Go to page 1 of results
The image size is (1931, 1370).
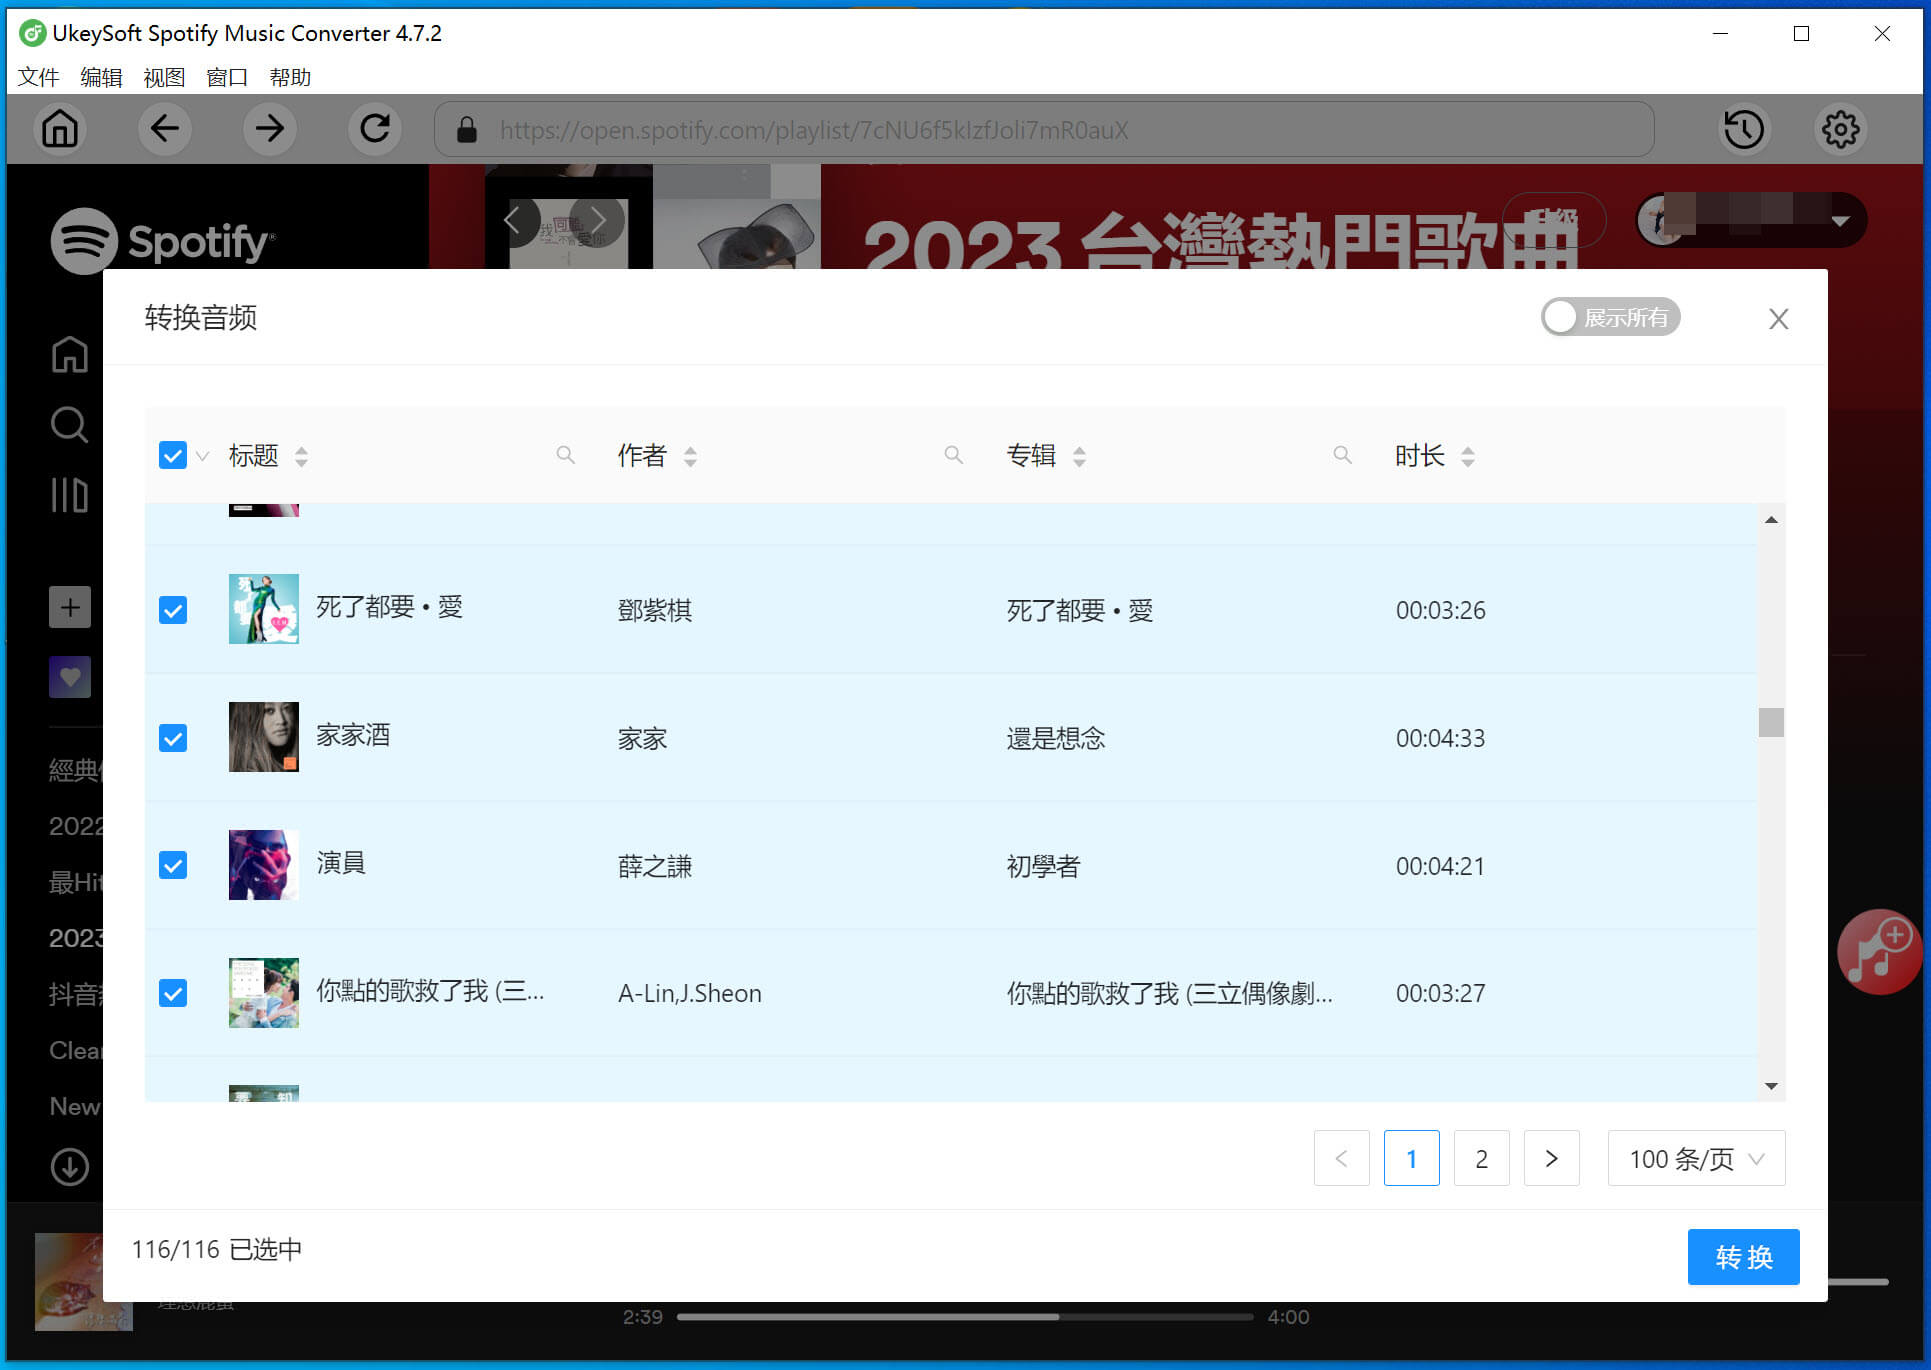point(1411,1158)
